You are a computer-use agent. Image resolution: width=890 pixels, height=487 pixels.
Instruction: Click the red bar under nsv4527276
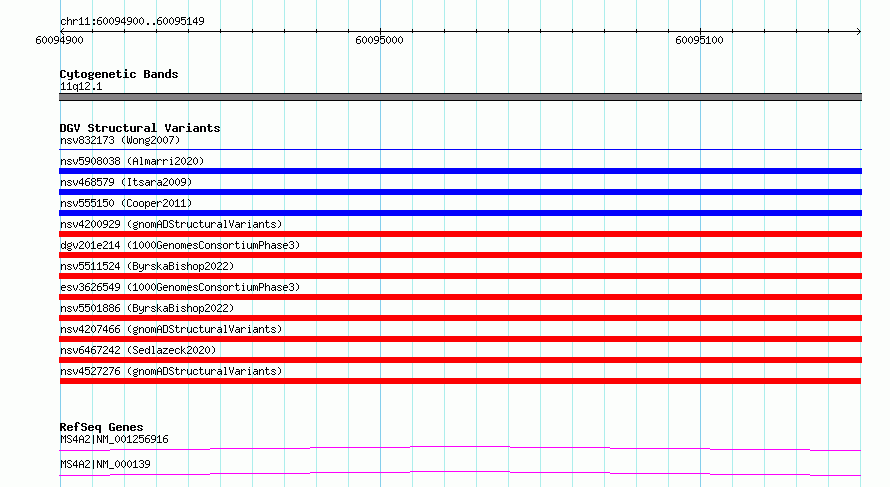point(460,381)
